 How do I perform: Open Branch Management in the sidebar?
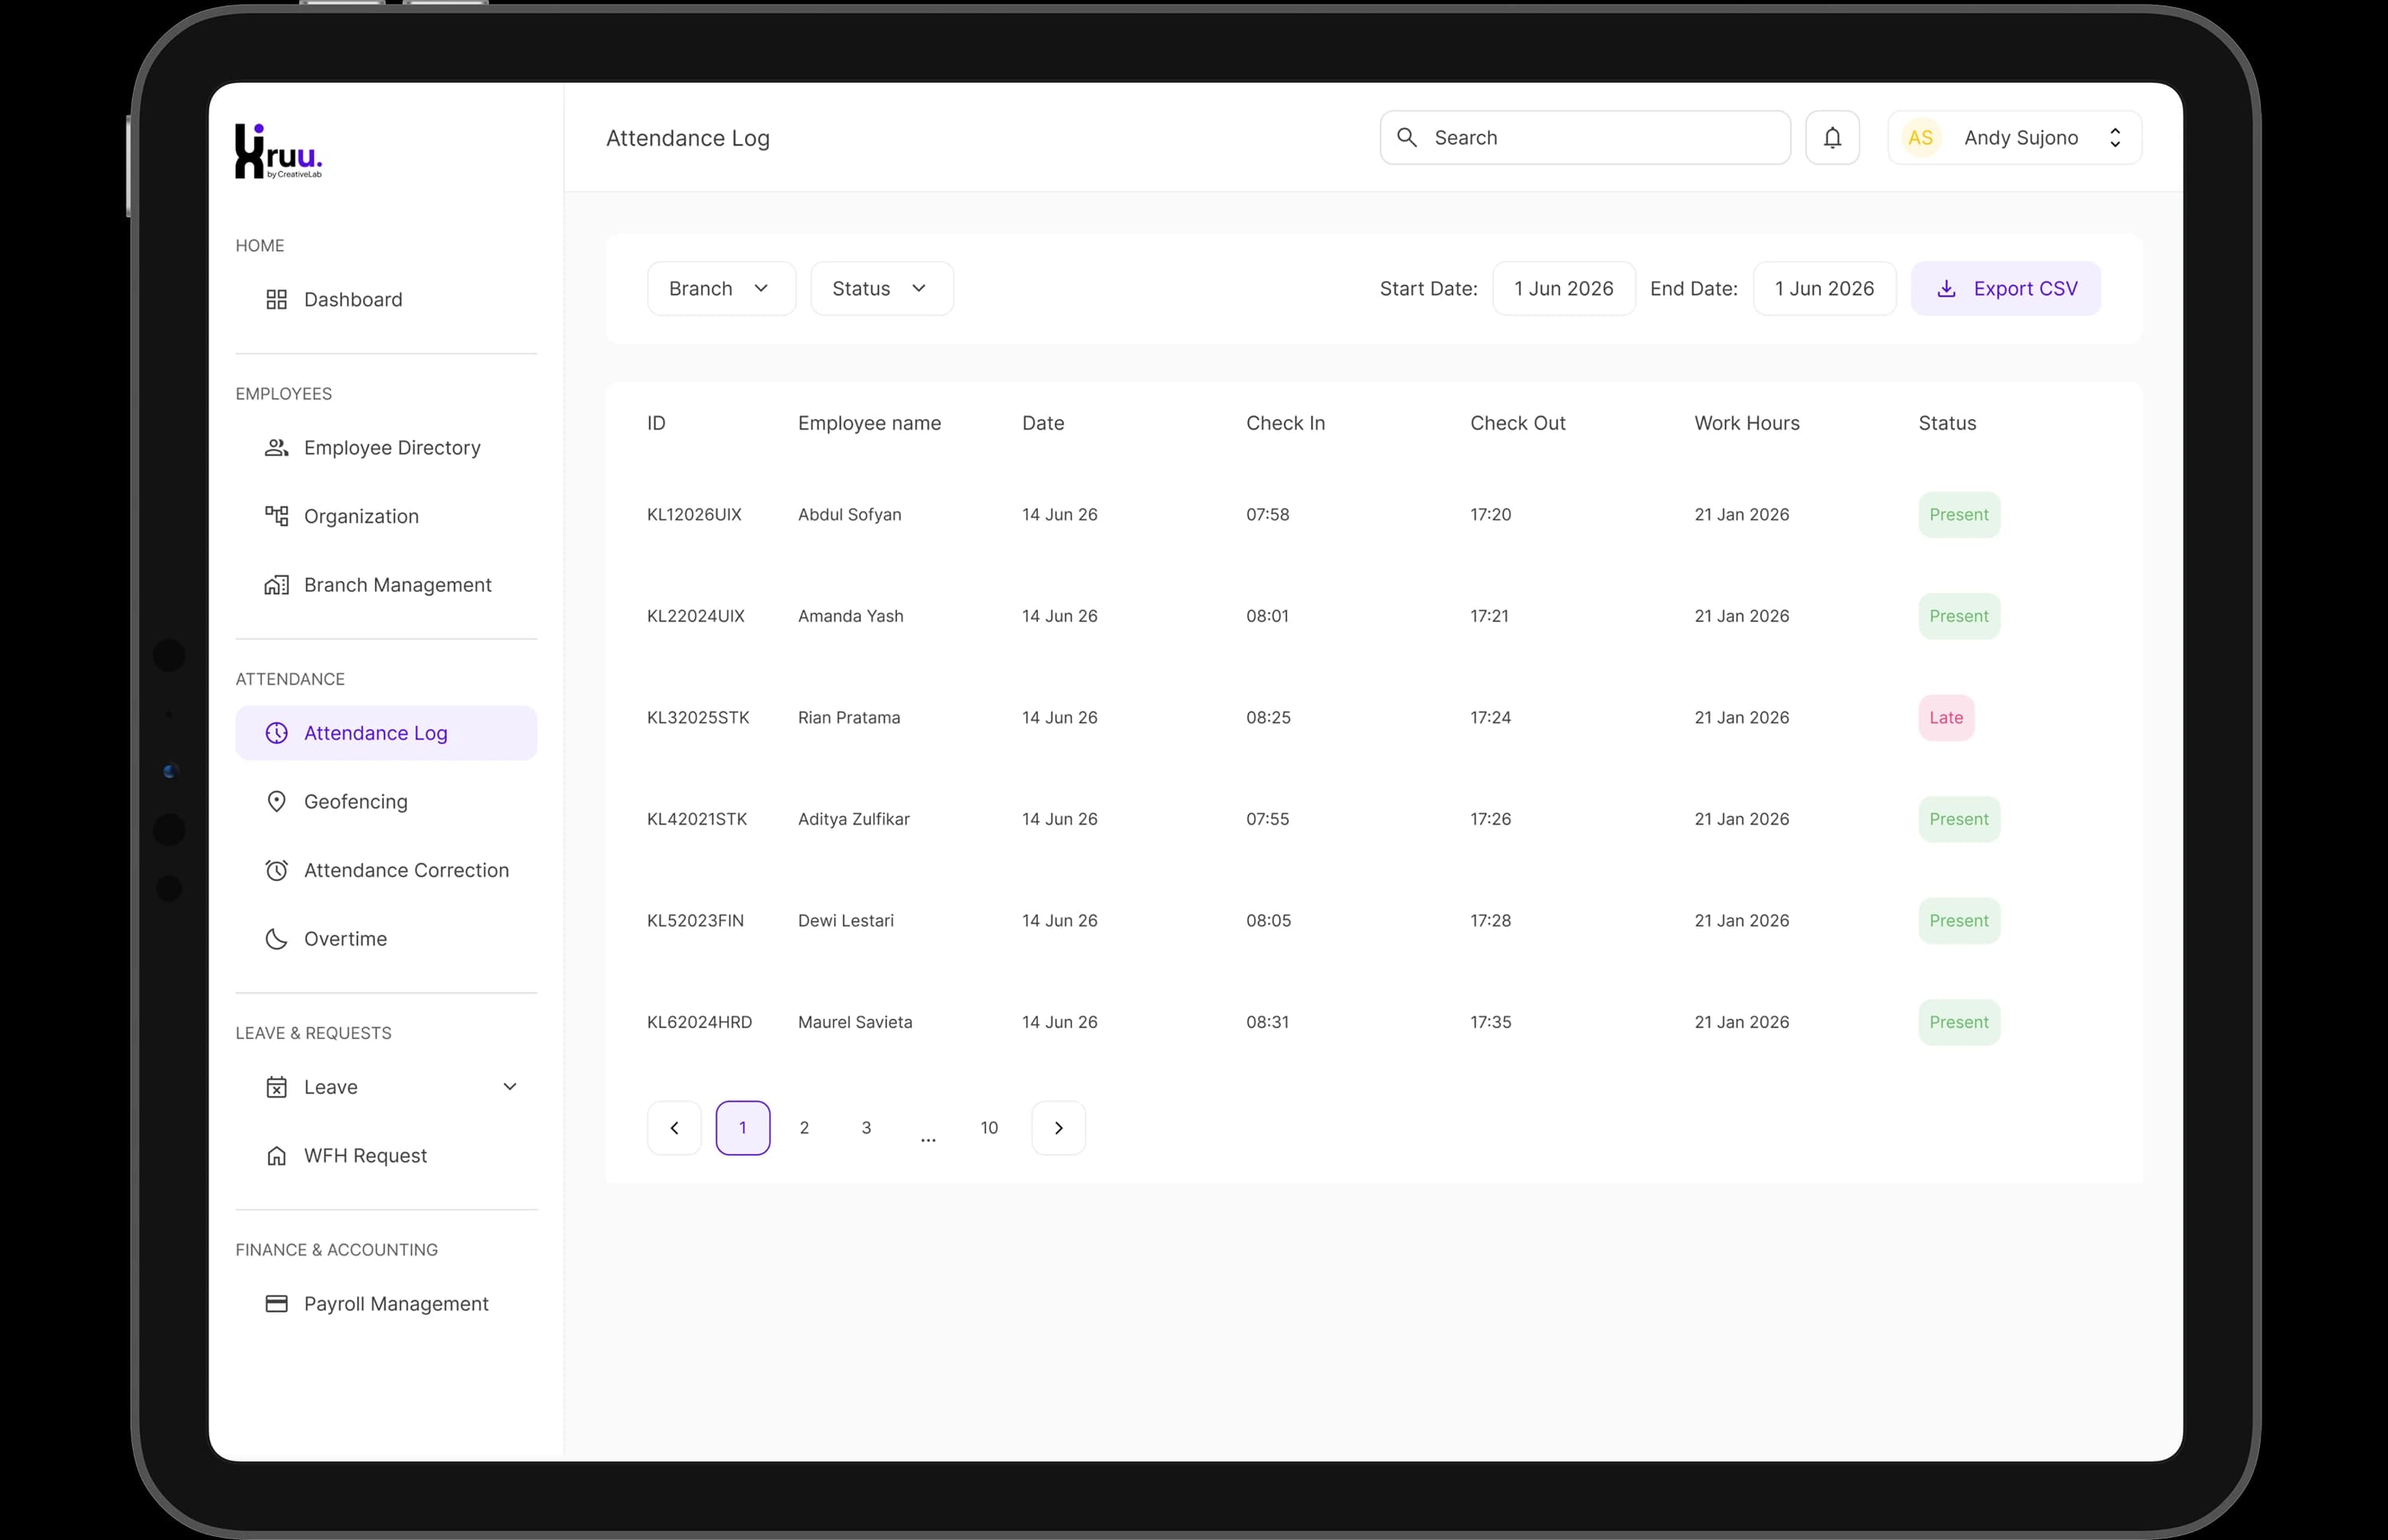coord(386,585)
